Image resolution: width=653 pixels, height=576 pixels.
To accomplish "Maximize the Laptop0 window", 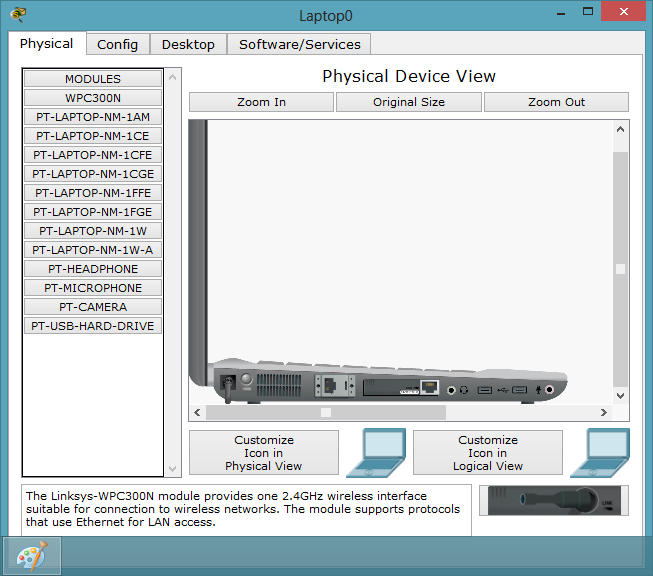I will click(588, 12).
